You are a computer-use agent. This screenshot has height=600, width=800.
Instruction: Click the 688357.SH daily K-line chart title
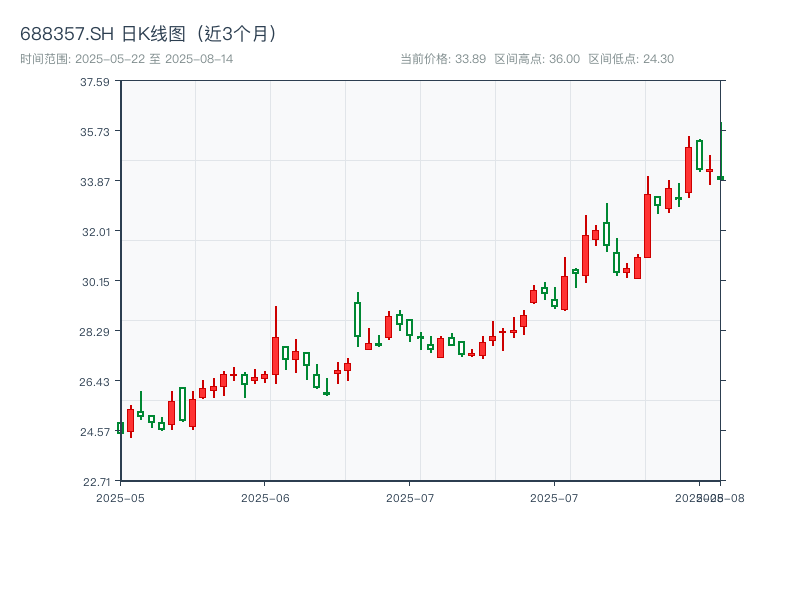pos(150,33)
